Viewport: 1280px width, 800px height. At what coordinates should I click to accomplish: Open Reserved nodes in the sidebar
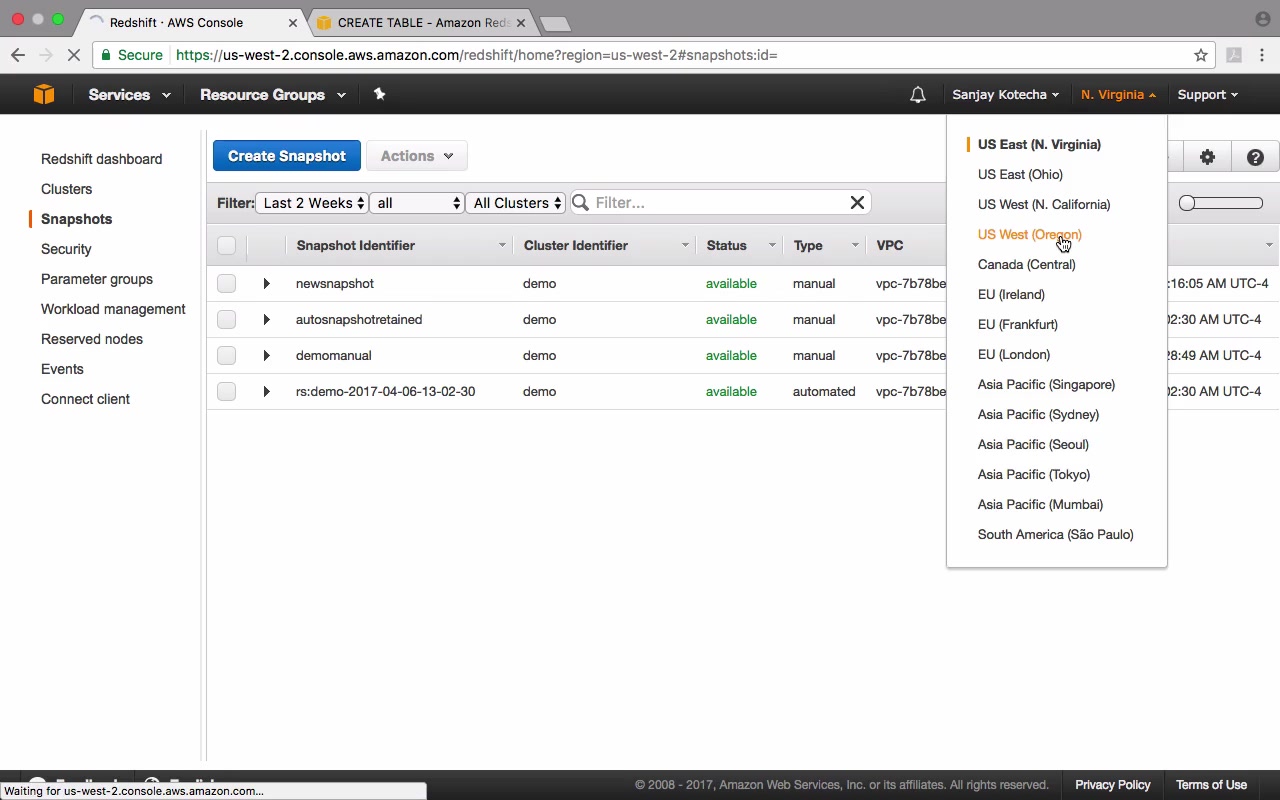pos(92,339)
